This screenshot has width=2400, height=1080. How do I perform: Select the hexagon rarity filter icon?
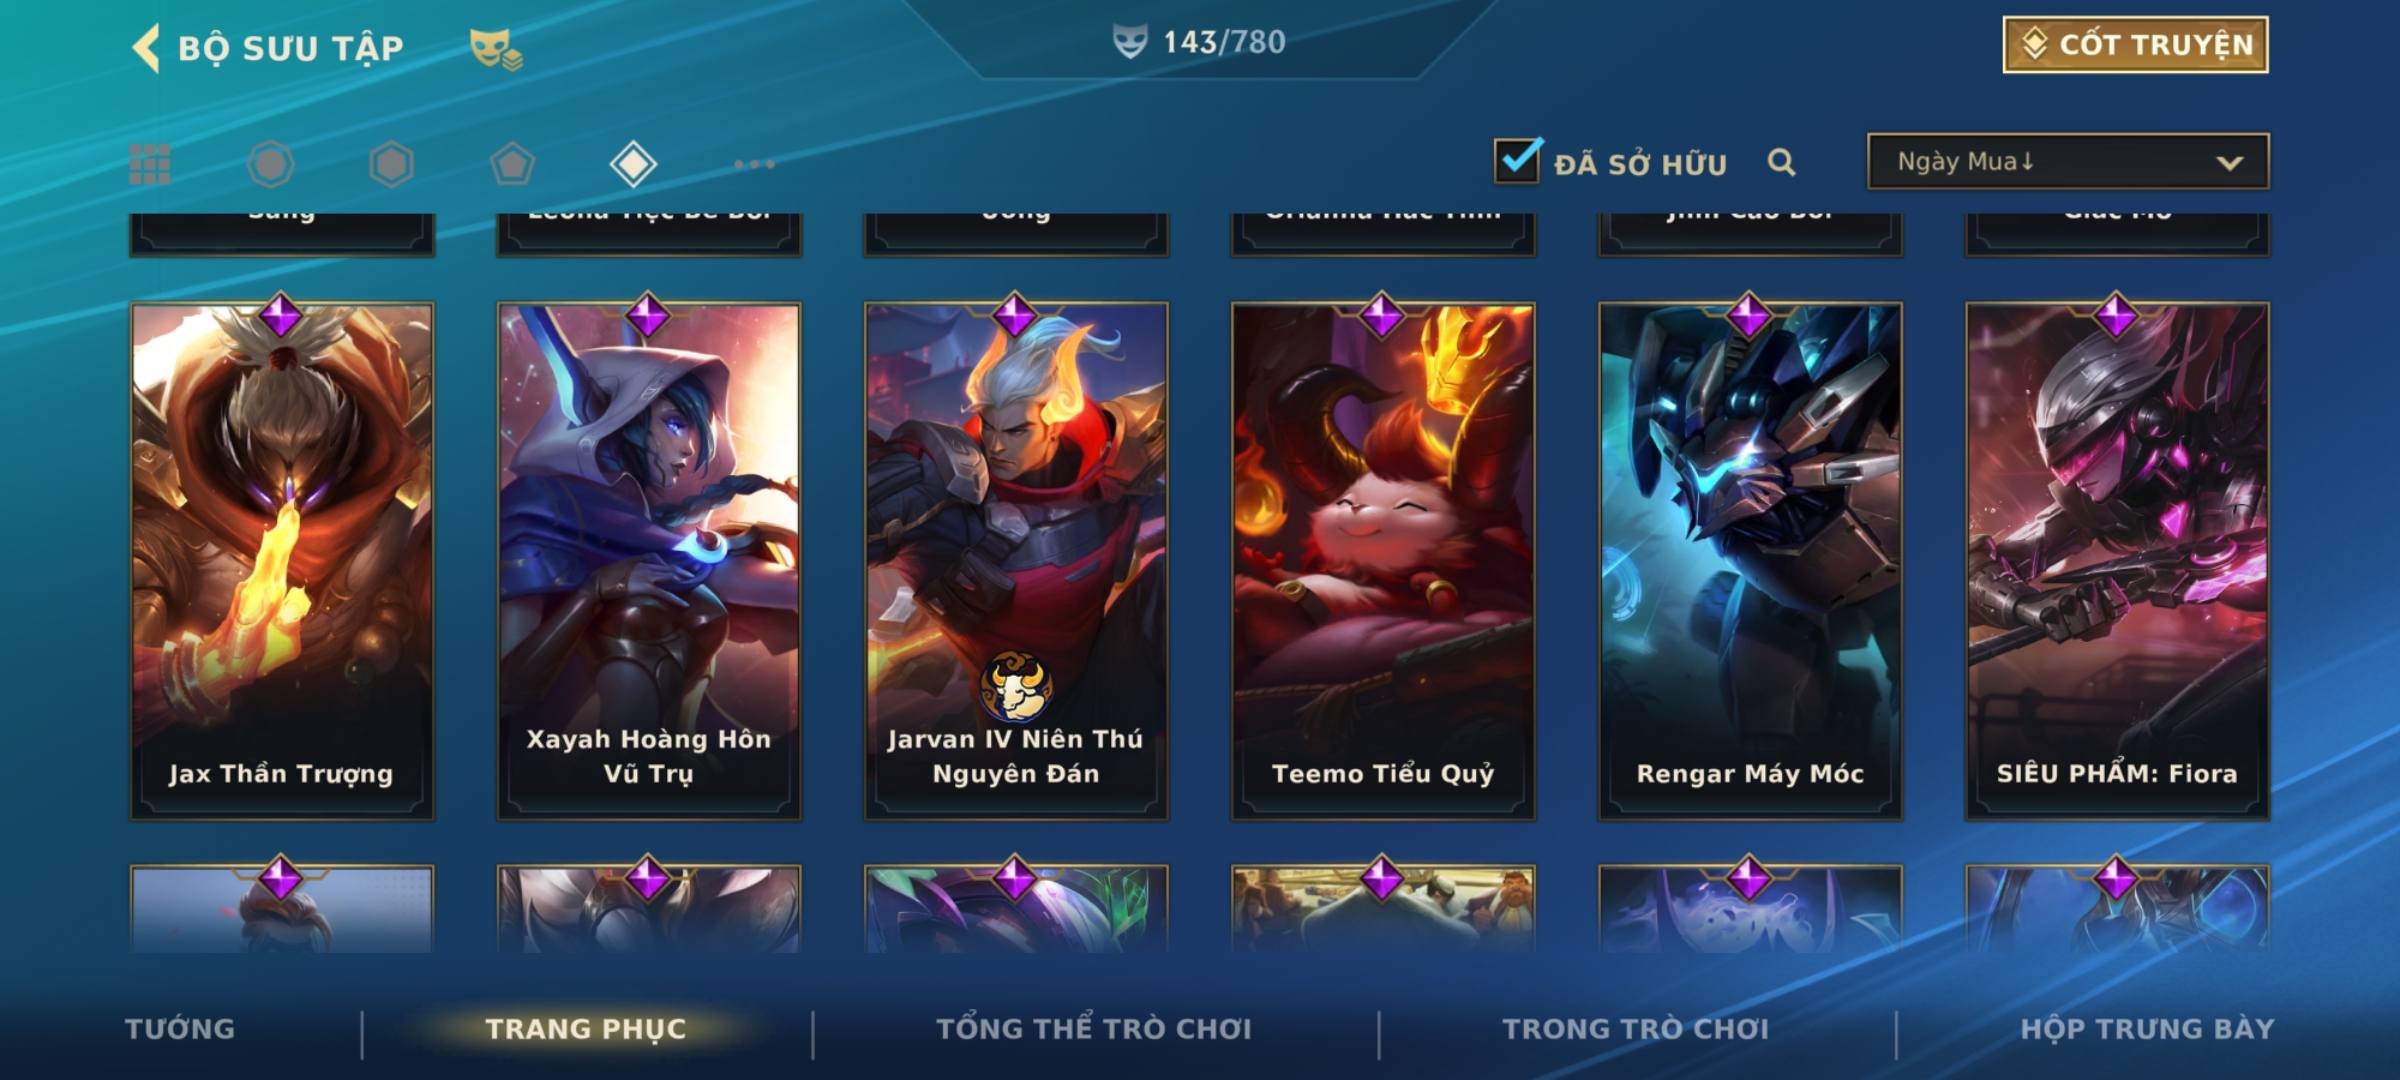391,164
